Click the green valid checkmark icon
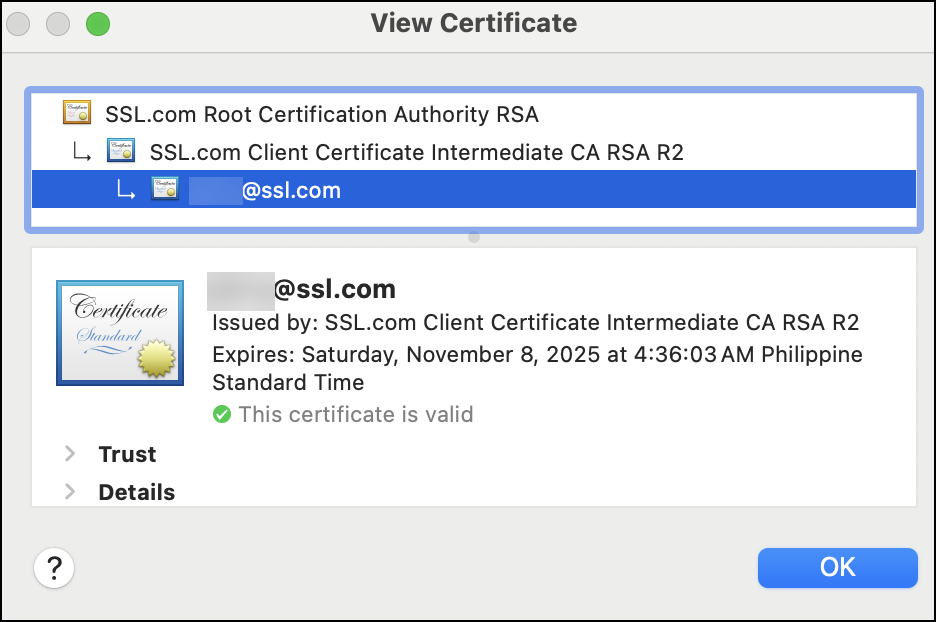936x622 pixels. pyautogui.click(x=221, y=414)
